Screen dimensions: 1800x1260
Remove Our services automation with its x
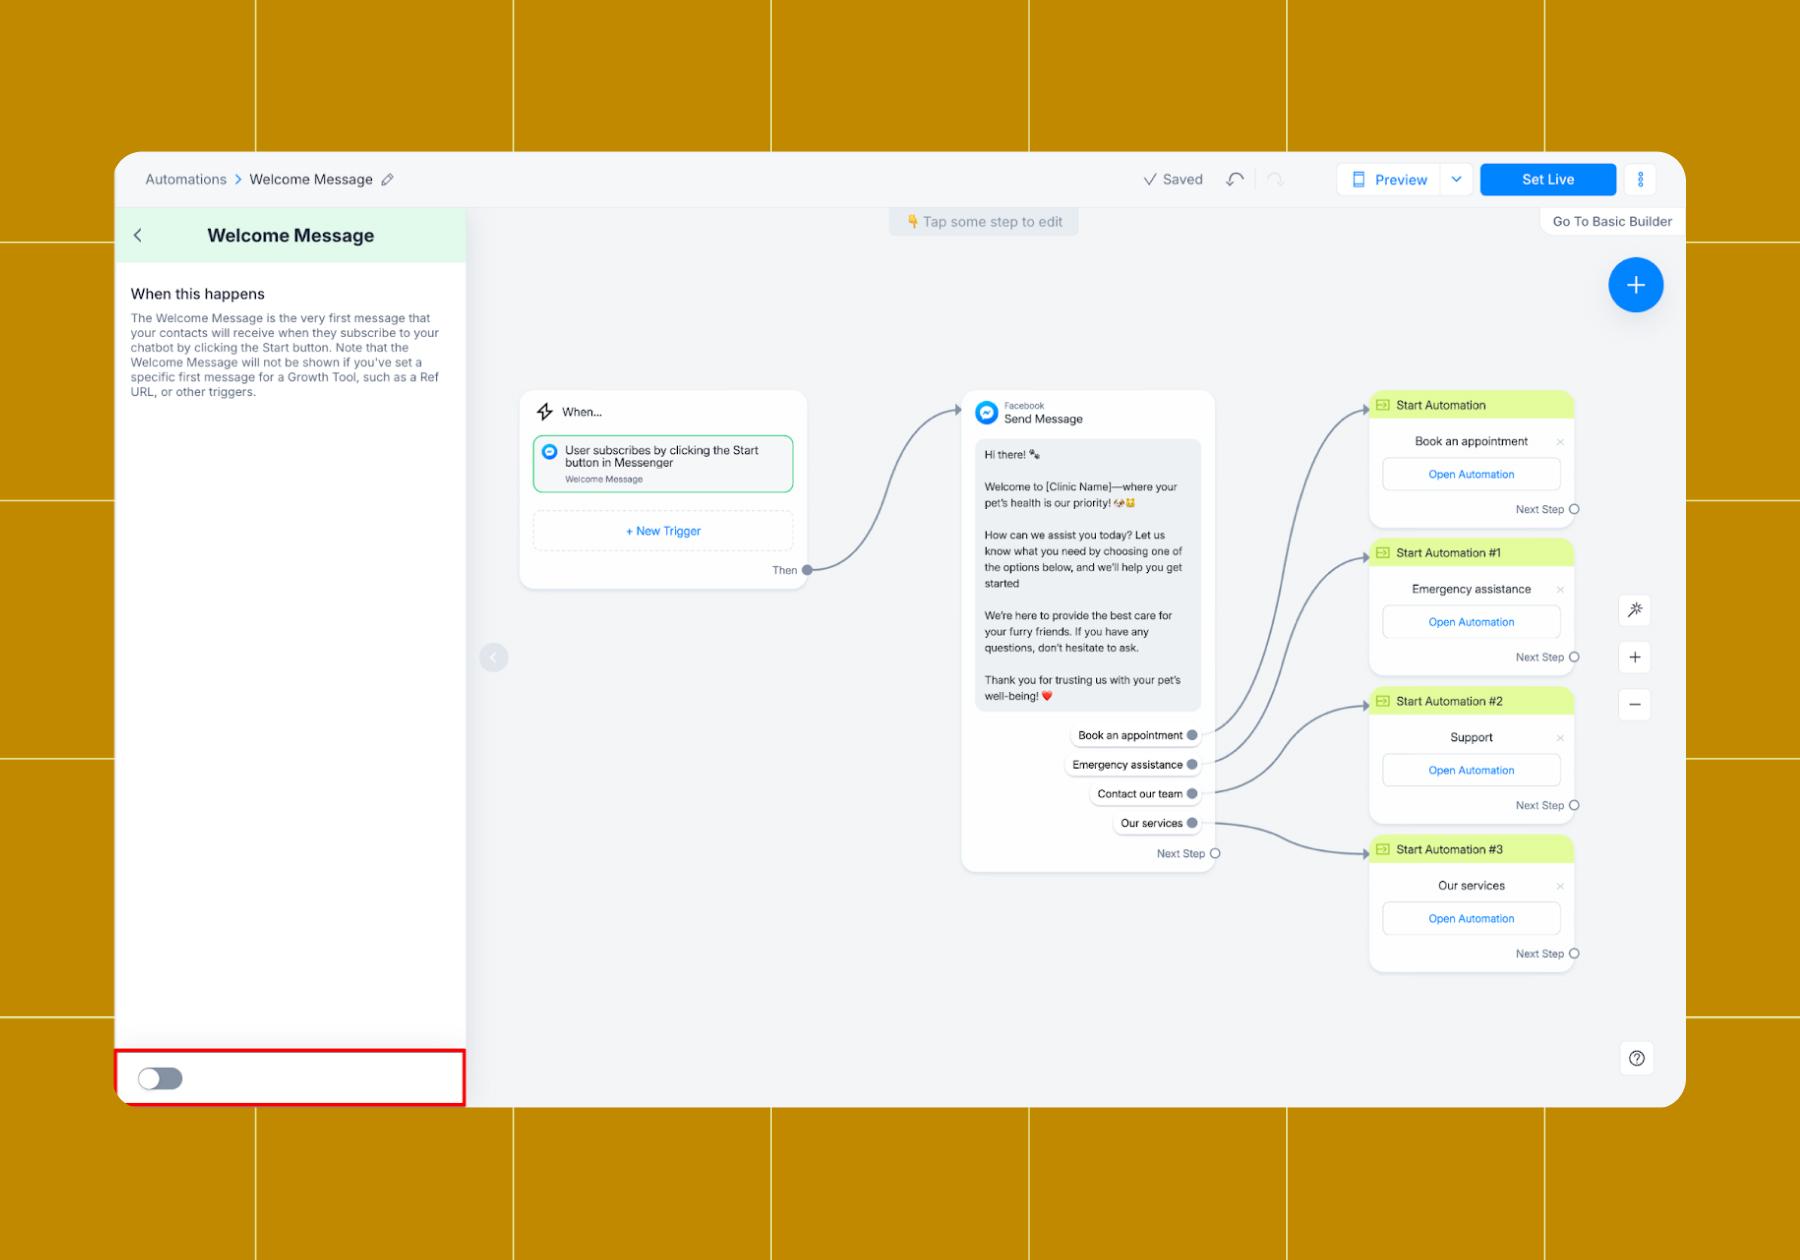tap(1559, 886)
